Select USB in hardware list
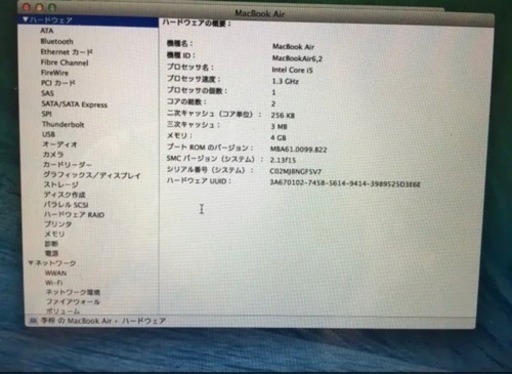The height and width of the screenshot is (374, 512). click(x=49, y=134)
